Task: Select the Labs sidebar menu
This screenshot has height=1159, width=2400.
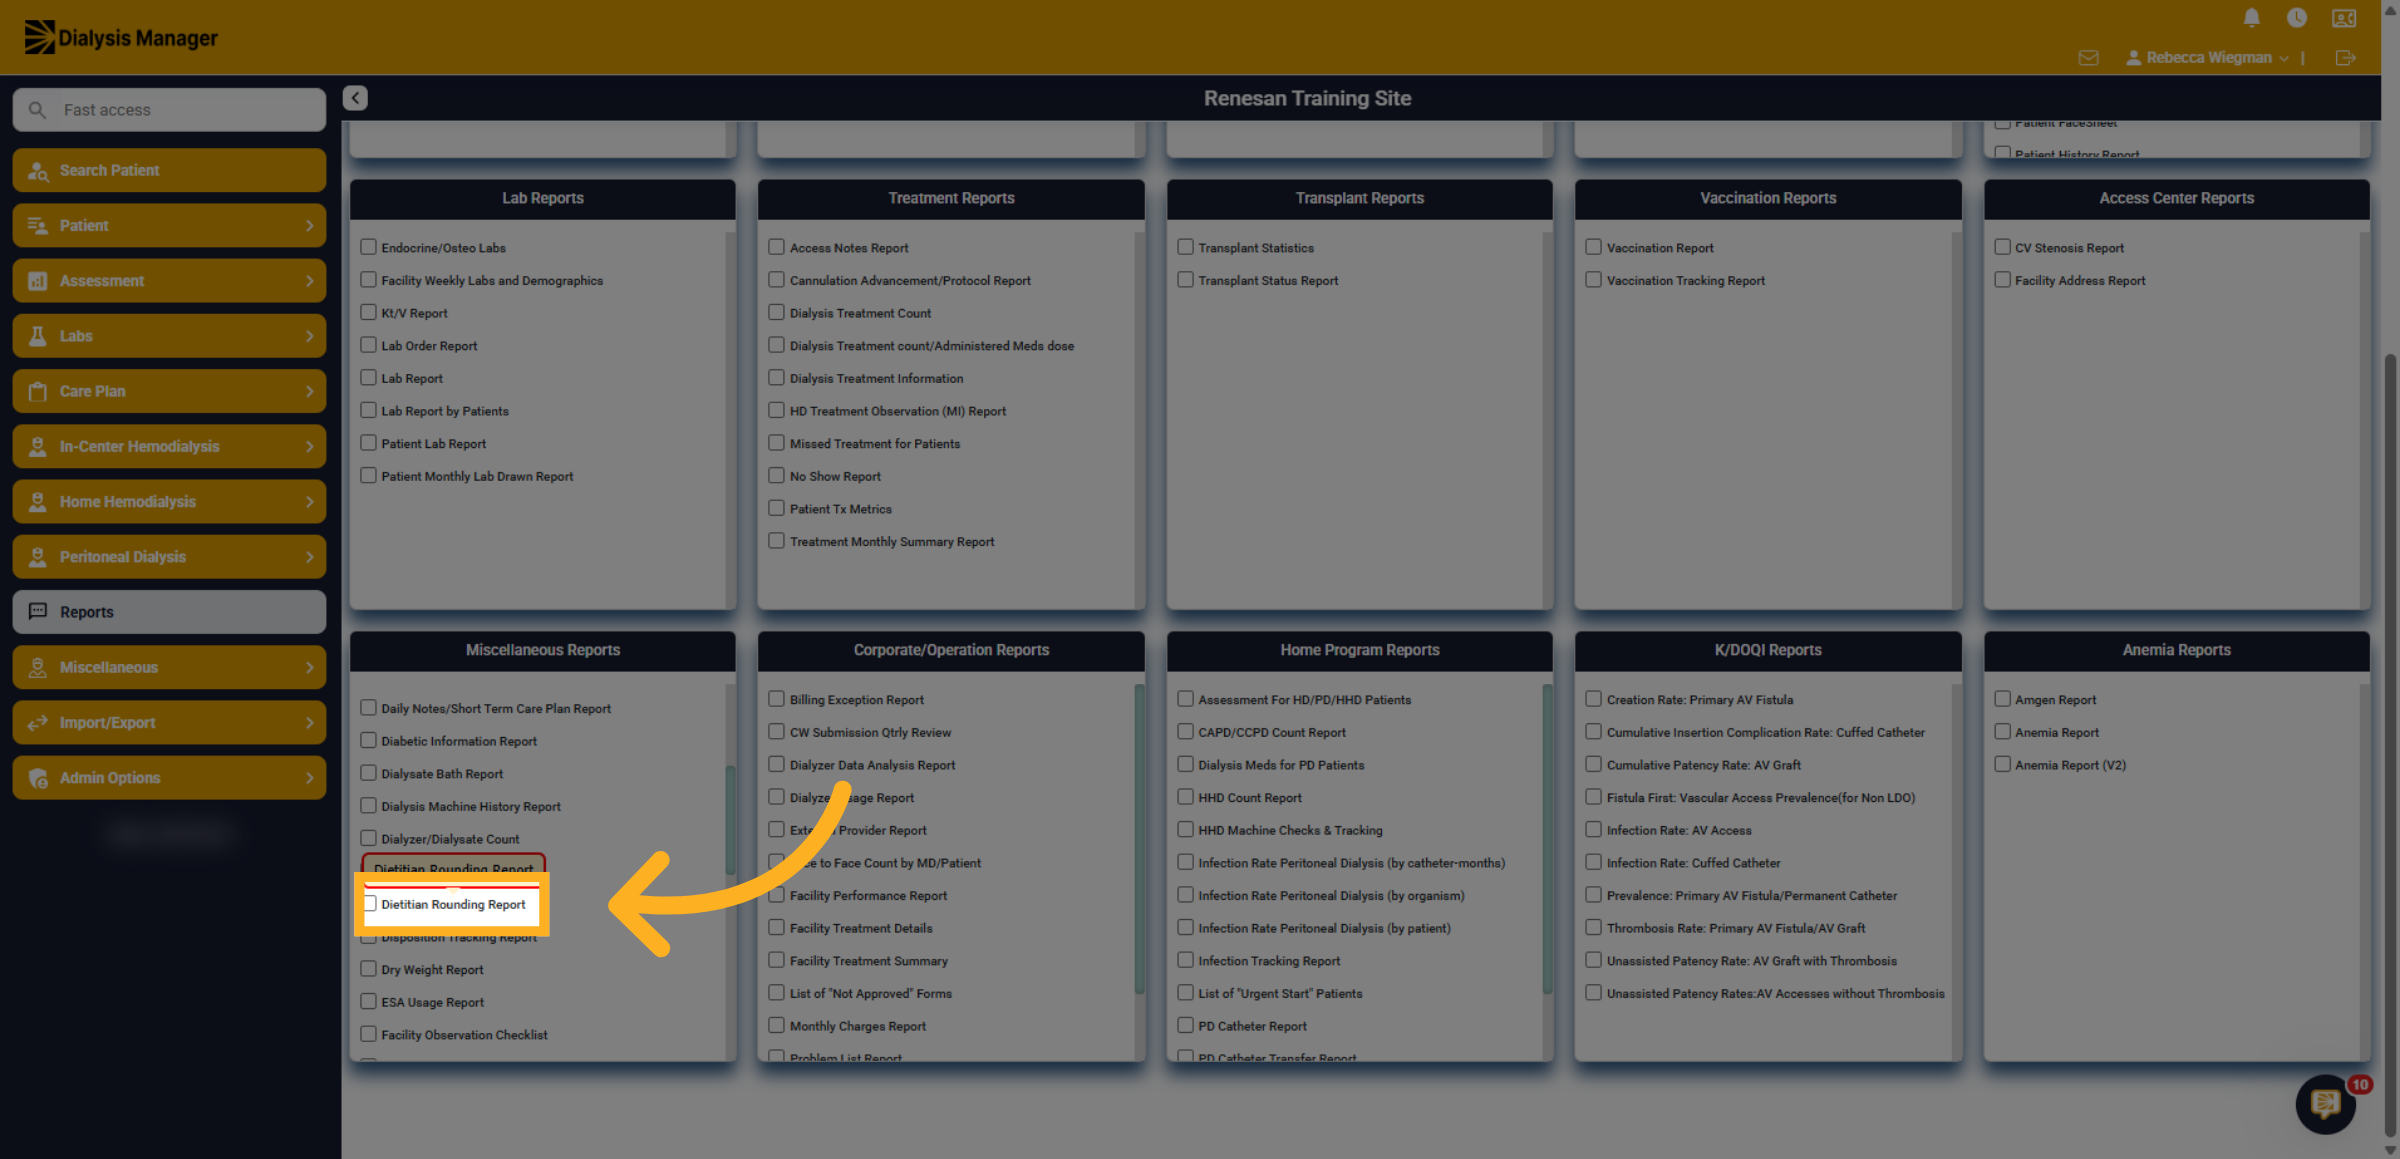Action: [169, 336]
